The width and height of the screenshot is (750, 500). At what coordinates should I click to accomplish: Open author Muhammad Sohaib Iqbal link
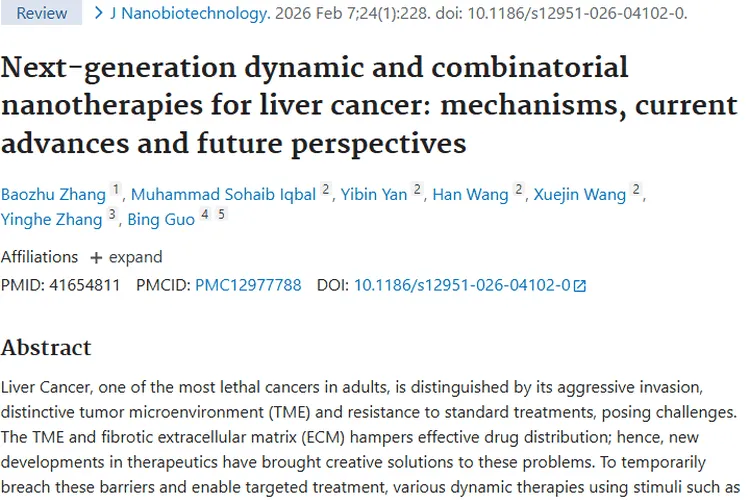click(x=224, y=194)
